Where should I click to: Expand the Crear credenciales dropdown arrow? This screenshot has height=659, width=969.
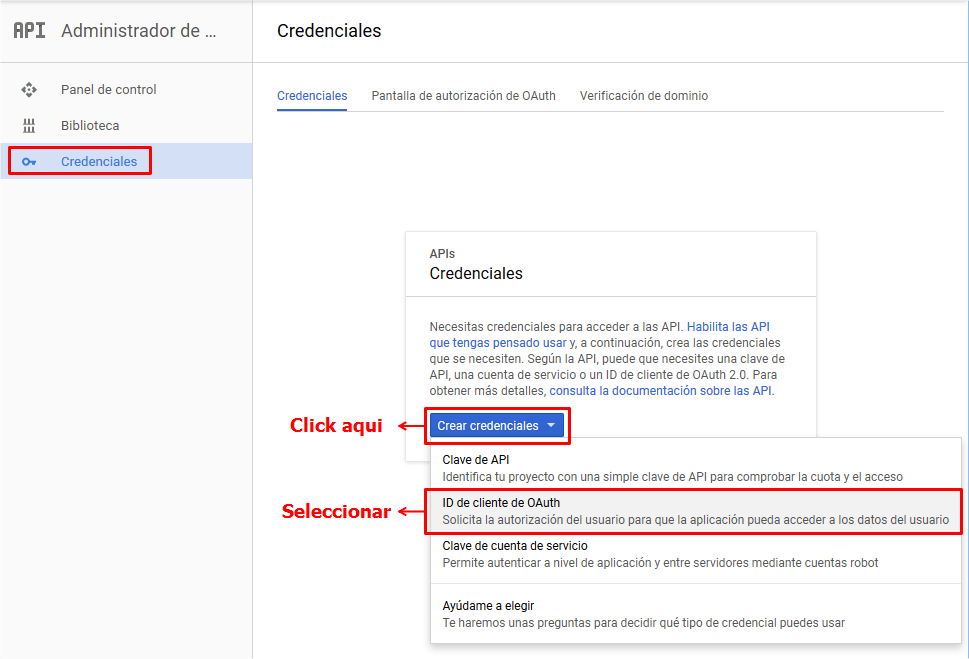[551, 426]
